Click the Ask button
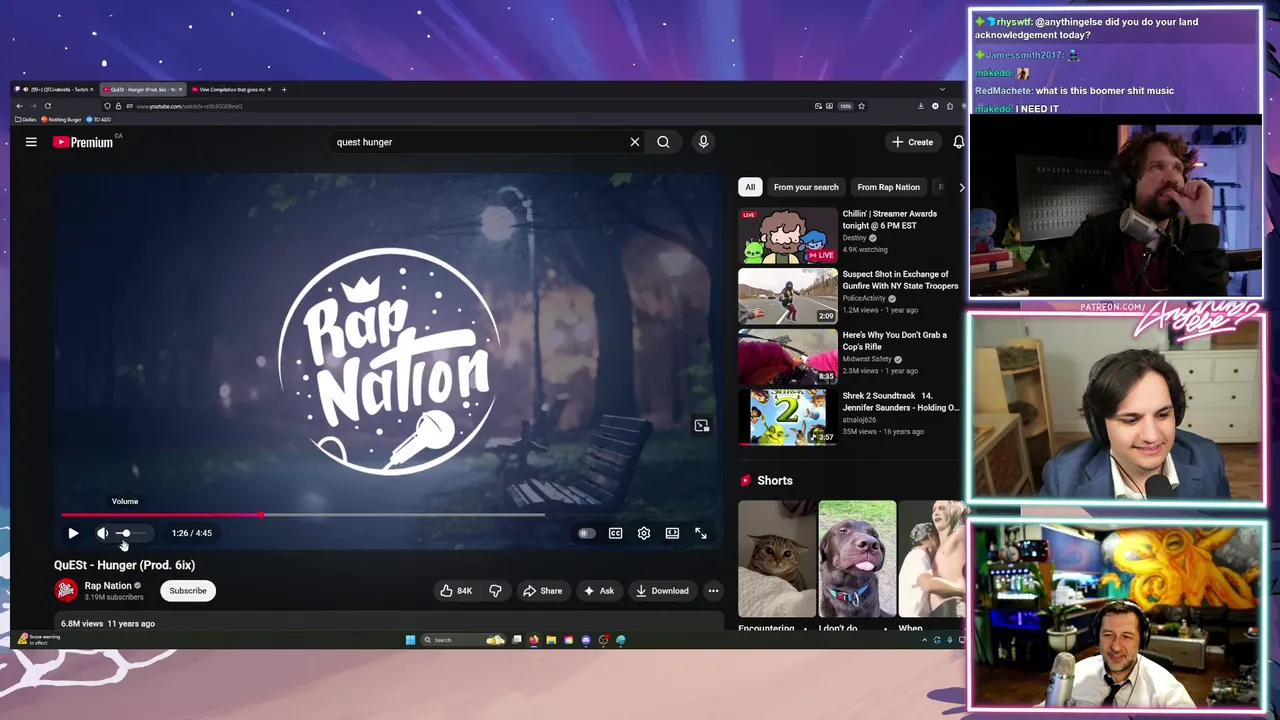The height and width of the screenshot is (720, 1280). click(598, 590)
